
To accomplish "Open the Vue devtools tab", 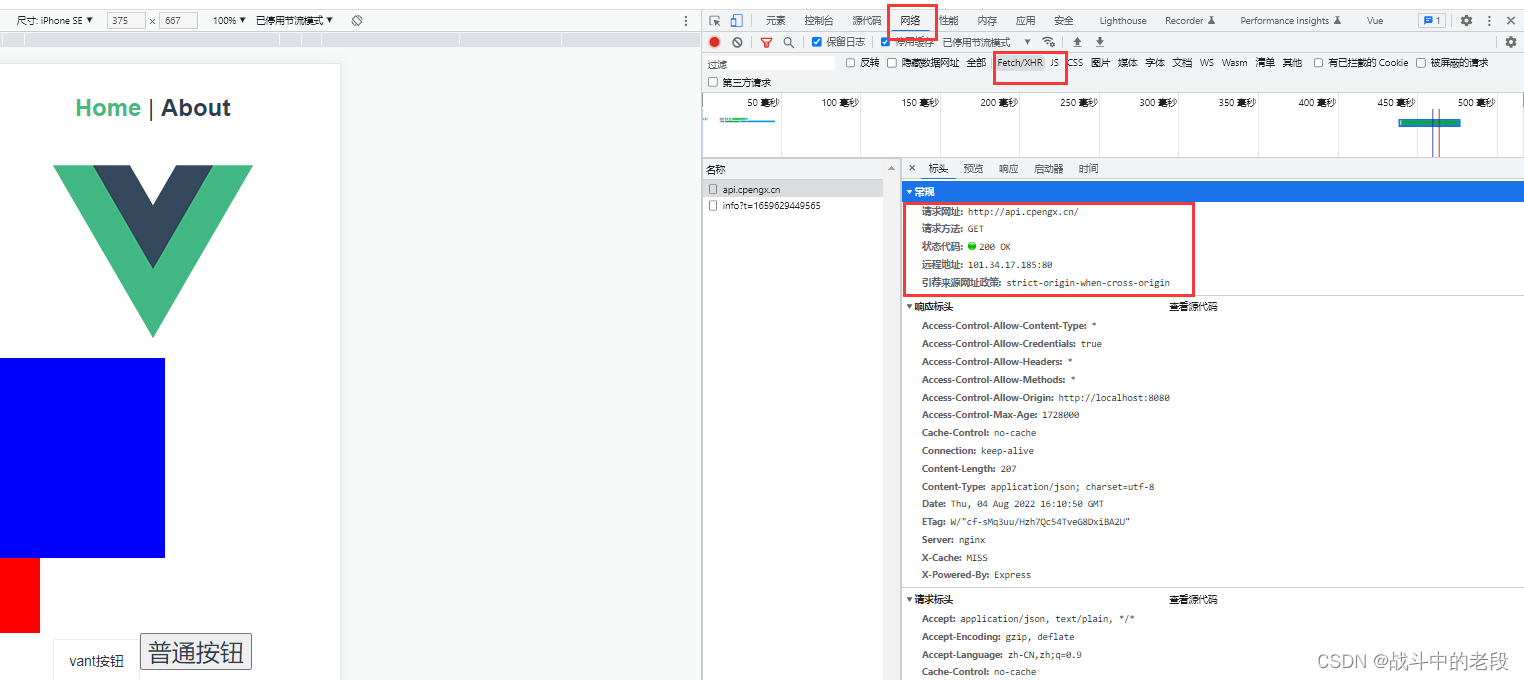I will click(x=1375, y=20).
